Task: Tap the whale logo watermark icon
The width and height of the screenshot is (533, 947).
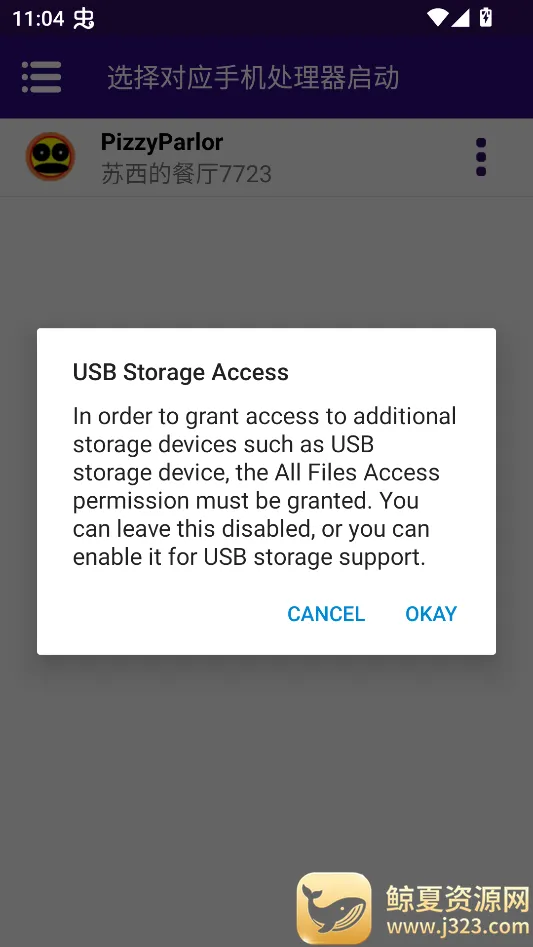Action: 334,908
